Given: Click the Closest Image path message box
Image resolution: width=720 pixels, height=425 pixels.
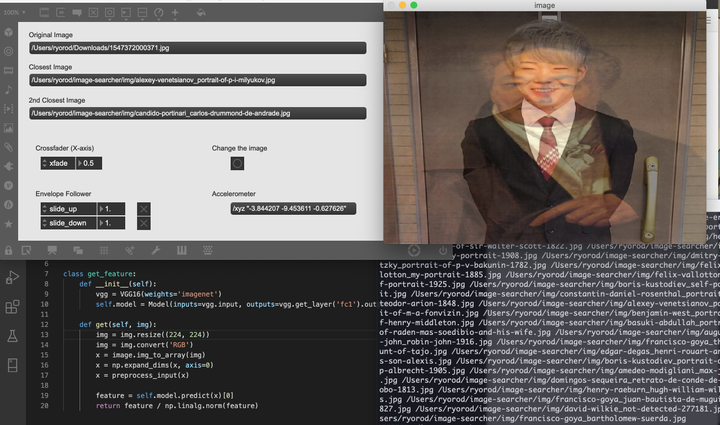Looking at the screenshot, I should (x=197, y=80).
